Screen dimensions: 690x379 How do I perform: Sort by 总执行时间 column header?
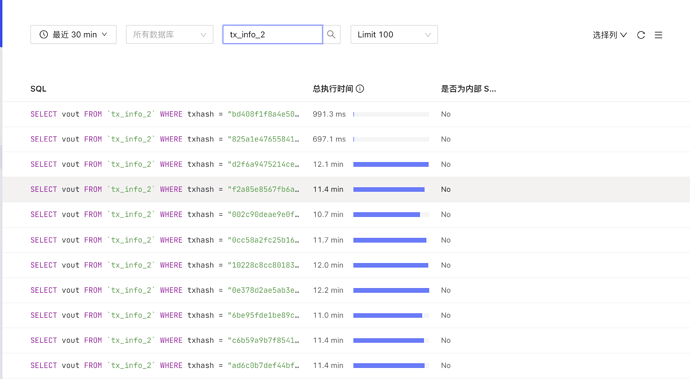(x=333, y=88)
